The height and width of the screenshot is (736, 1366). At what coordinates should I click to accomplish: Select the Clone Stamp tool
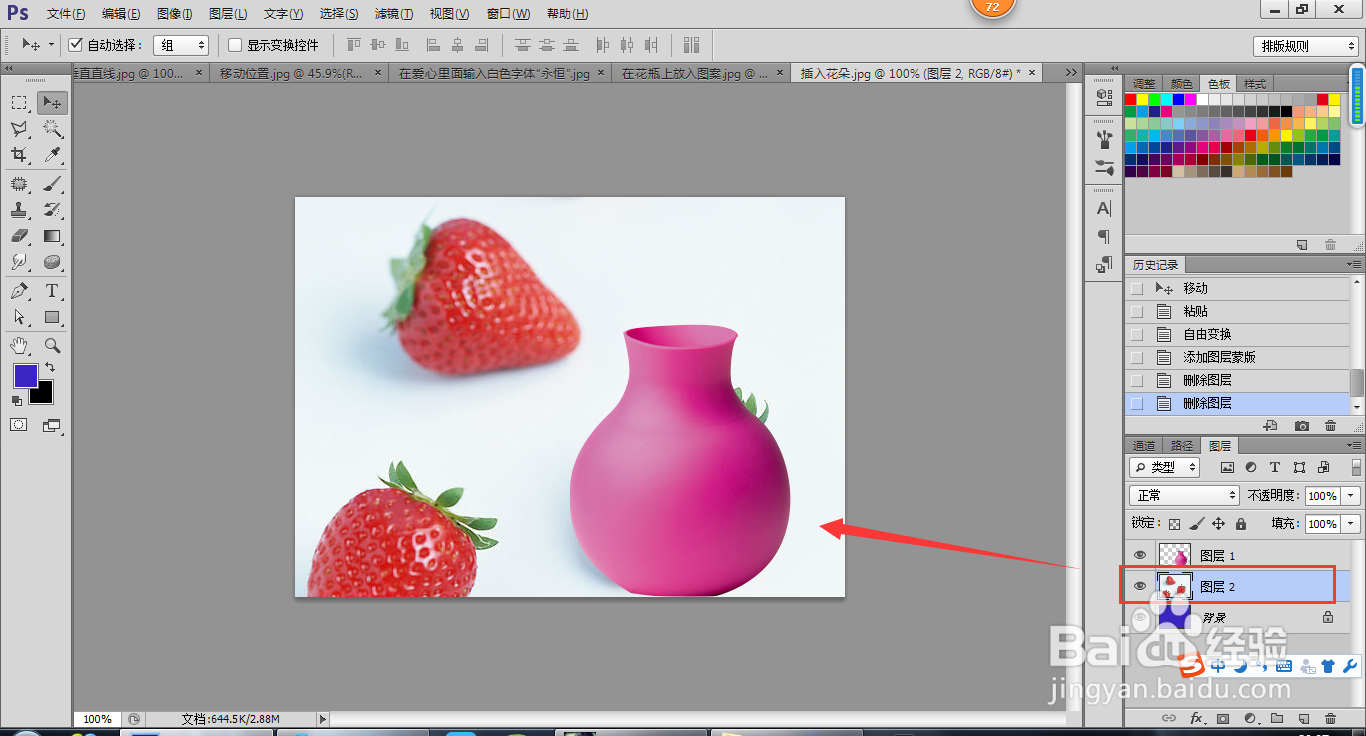[x=19, y=210]
